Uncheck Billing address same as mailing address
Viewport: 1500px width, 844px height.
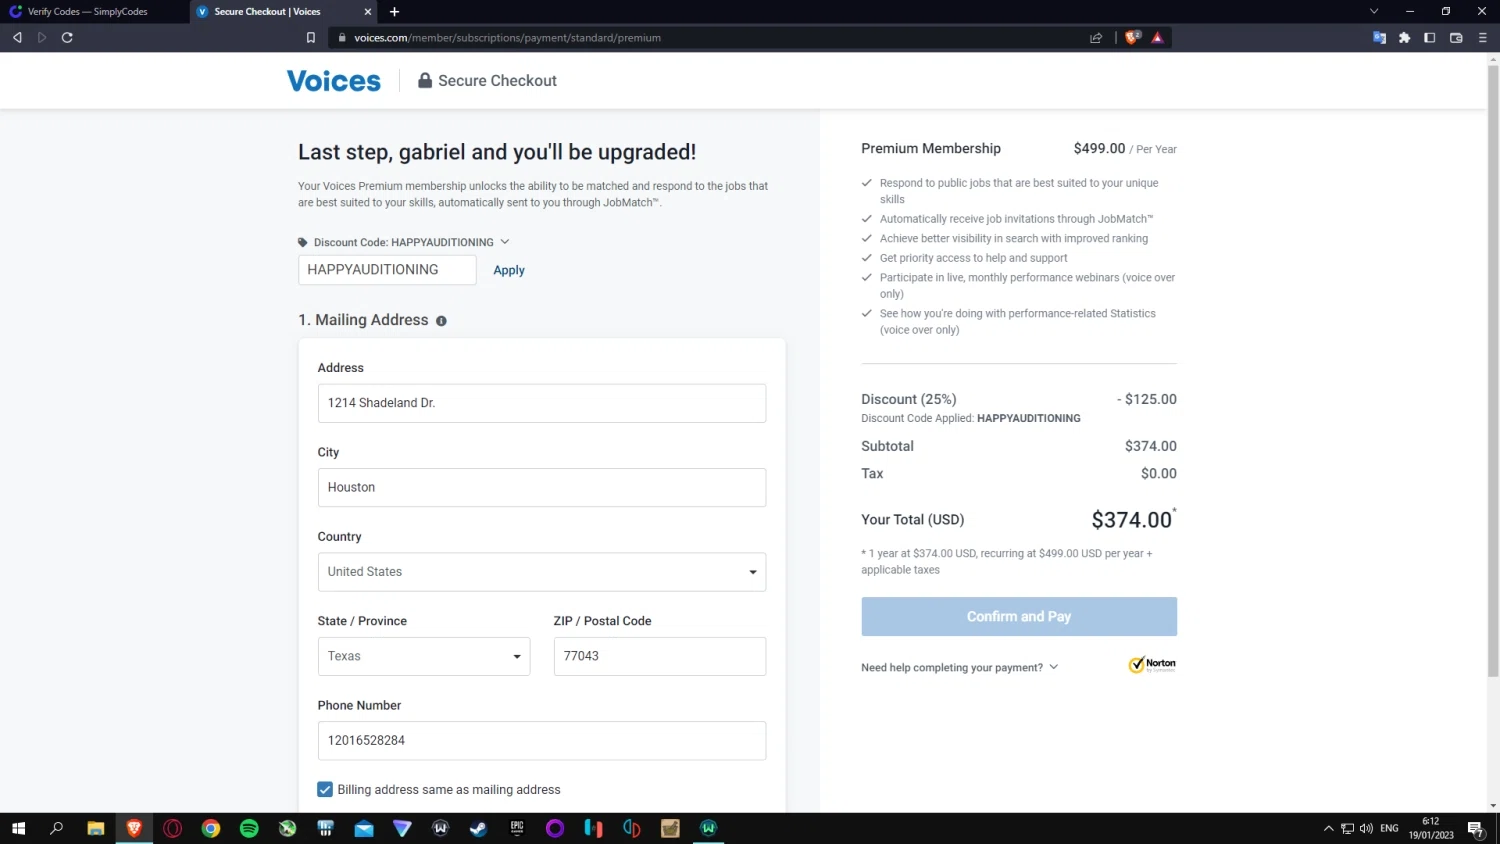click(x=325, y=790)
